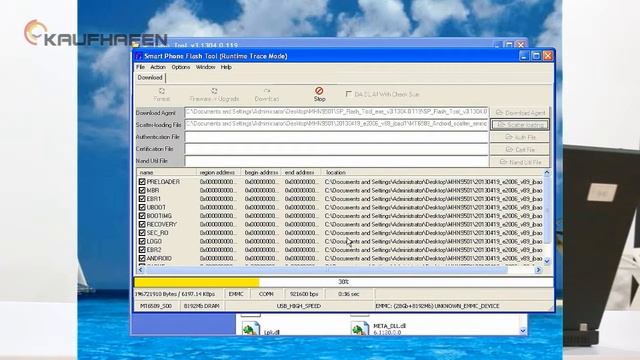
Task: Click horizontal scroll left arrow in partition list
Action: pos(140,270)
